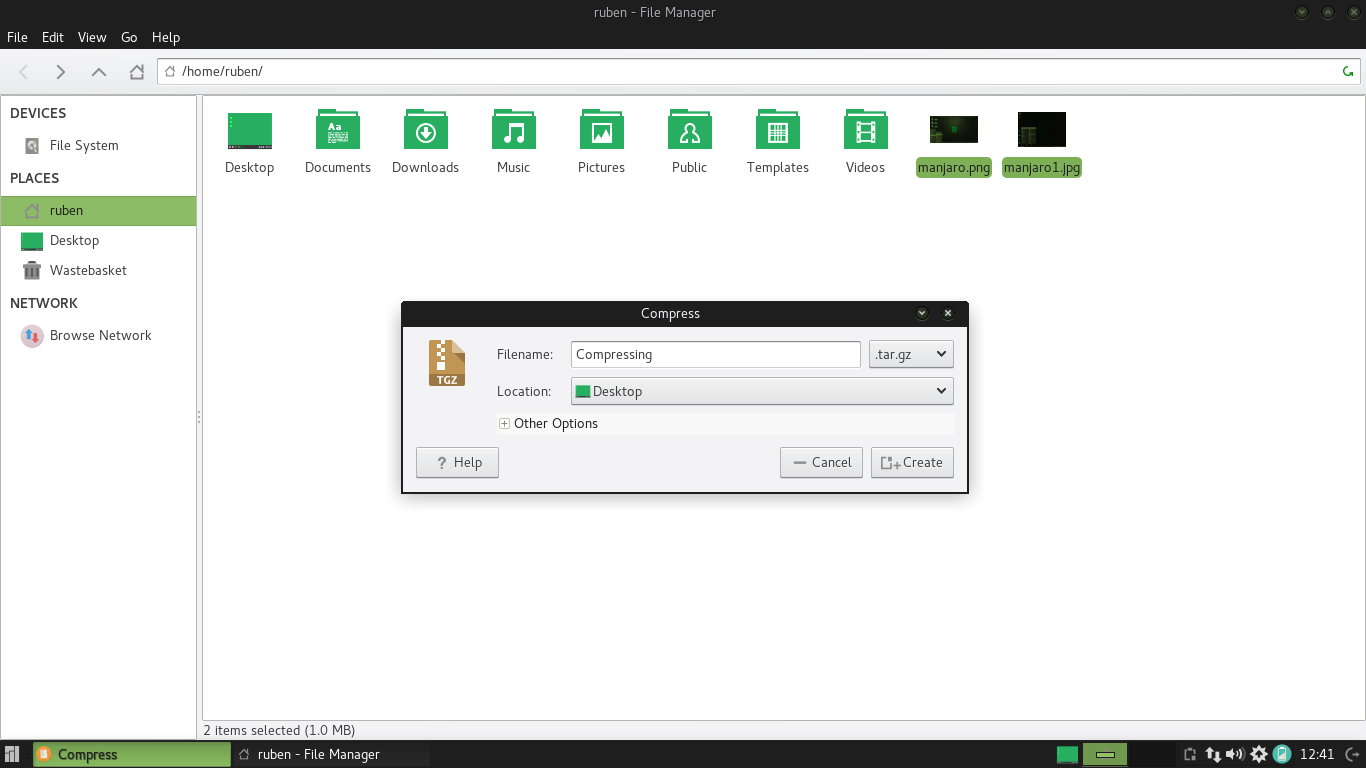This screenshot has width=1366, height=768.
Task: Switch to the first workspace in the pager
Action: coord(1068,754)
